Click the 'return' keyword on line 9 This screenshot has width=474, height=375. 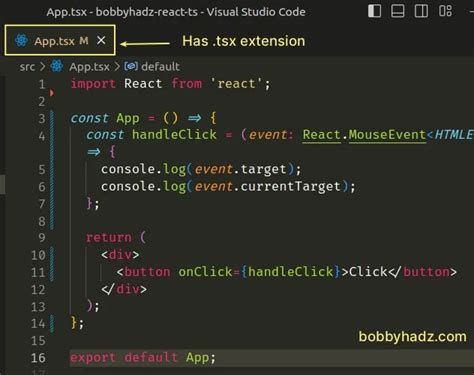coord(109,237)
